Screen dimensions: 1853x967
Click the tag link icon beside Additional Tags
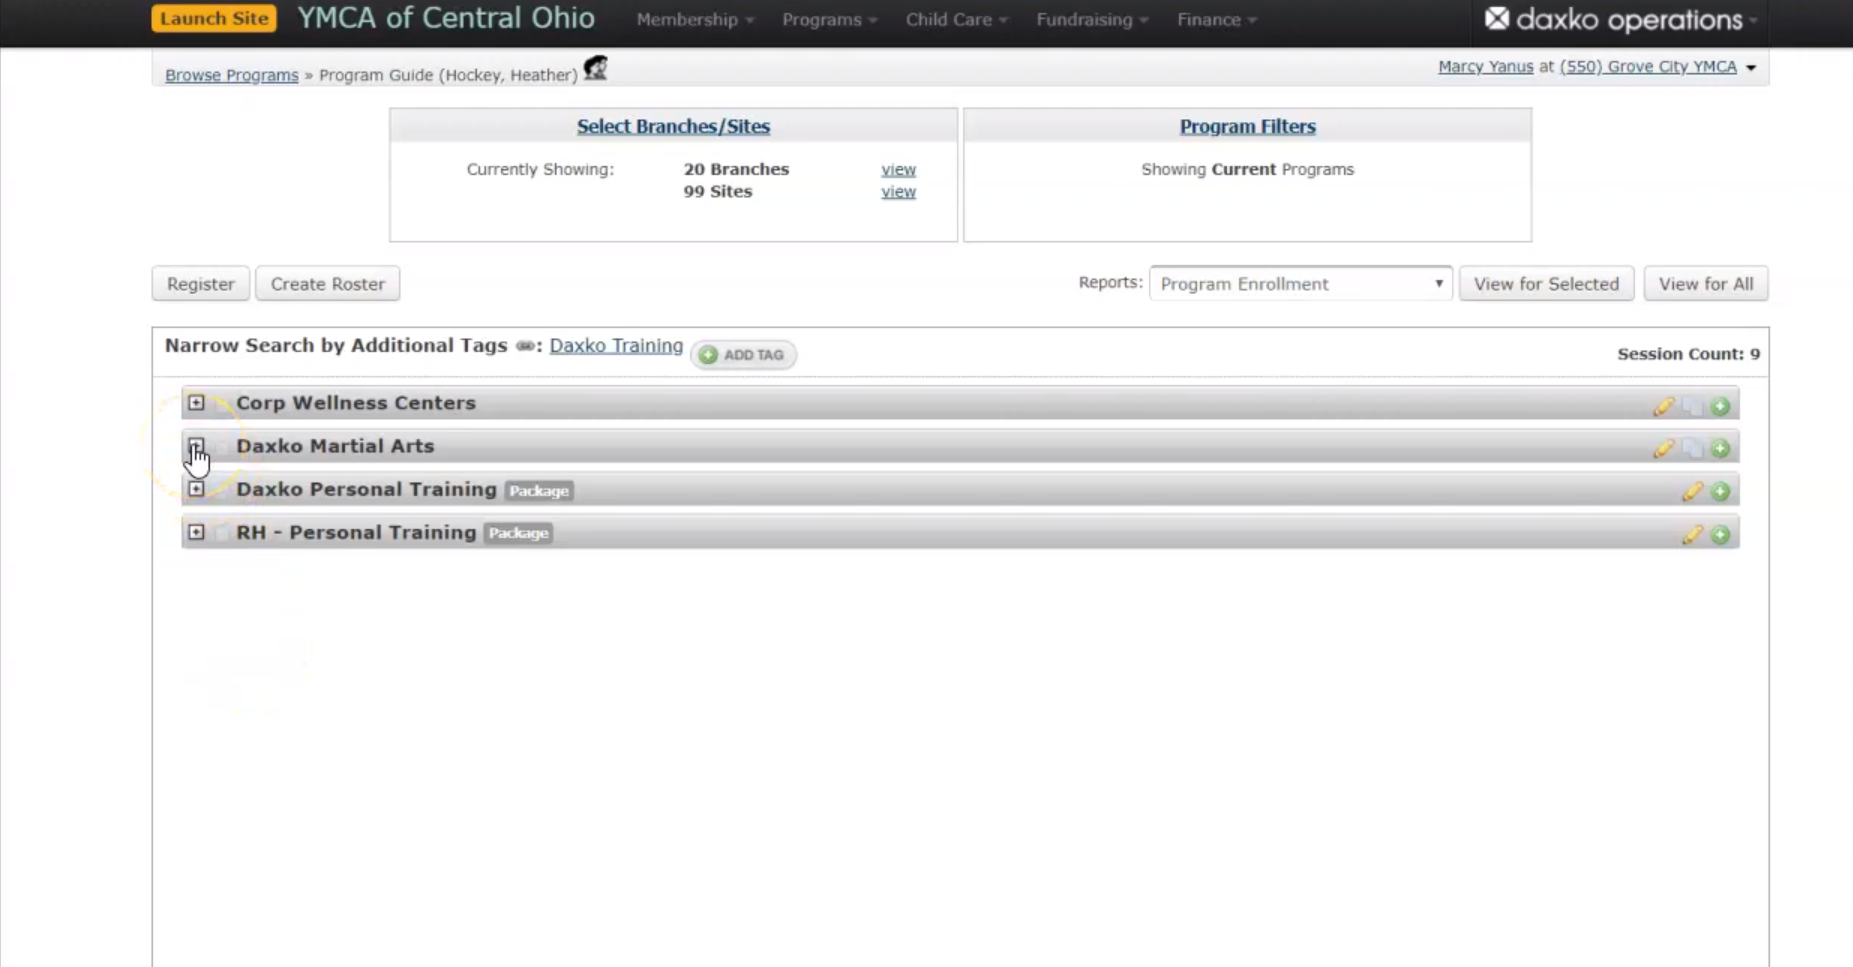pos(525,346)
